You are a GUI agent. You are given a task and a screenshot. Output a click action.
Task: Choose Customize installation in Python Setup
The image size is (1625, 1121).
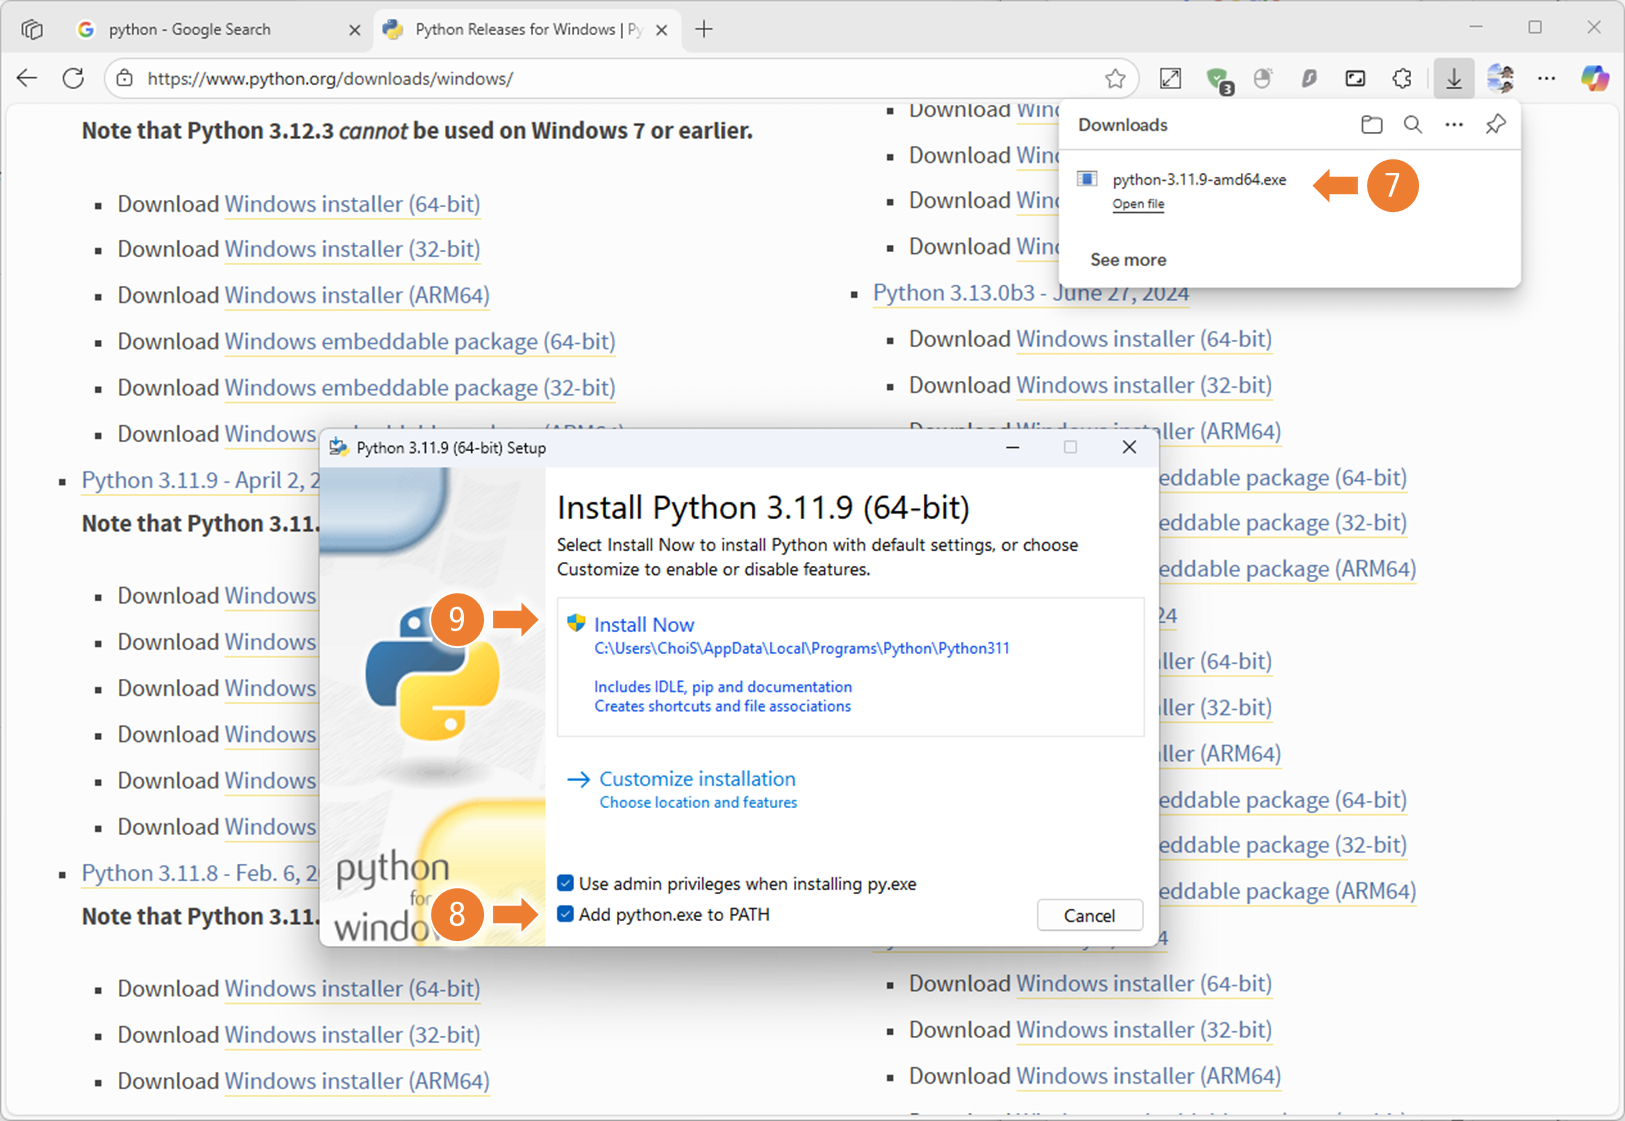pyautogui.click(x=697, y=779)
